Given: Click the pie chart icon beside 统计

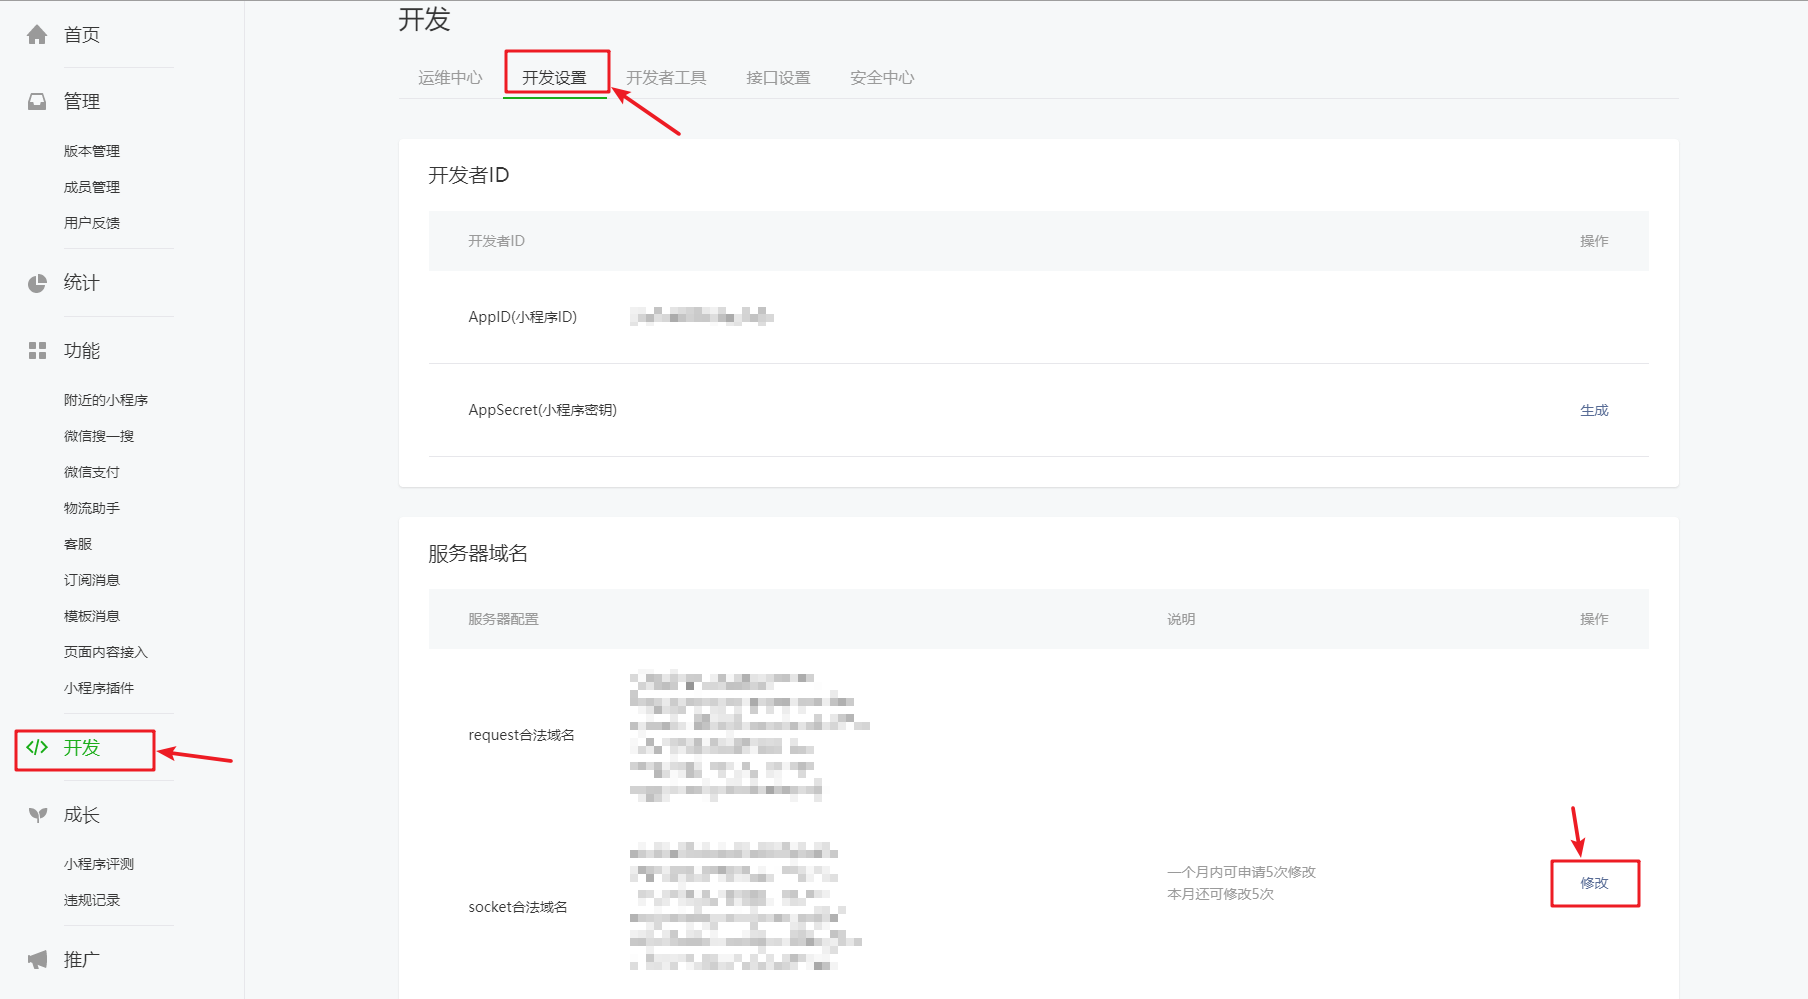Looking at the screenshot, I should point(37,283).
